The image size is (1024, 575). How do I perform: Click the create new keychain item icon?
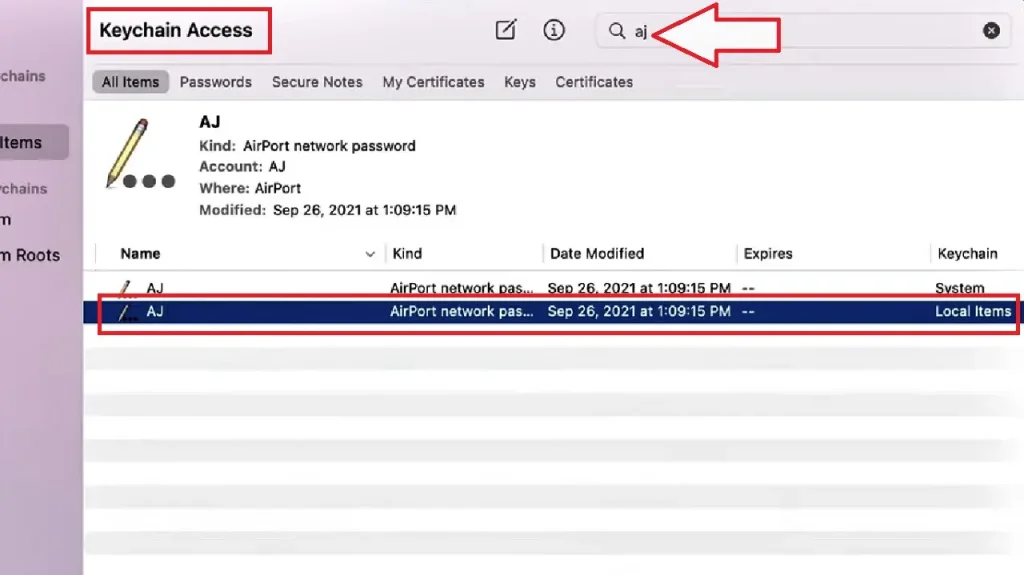point(505,30)
